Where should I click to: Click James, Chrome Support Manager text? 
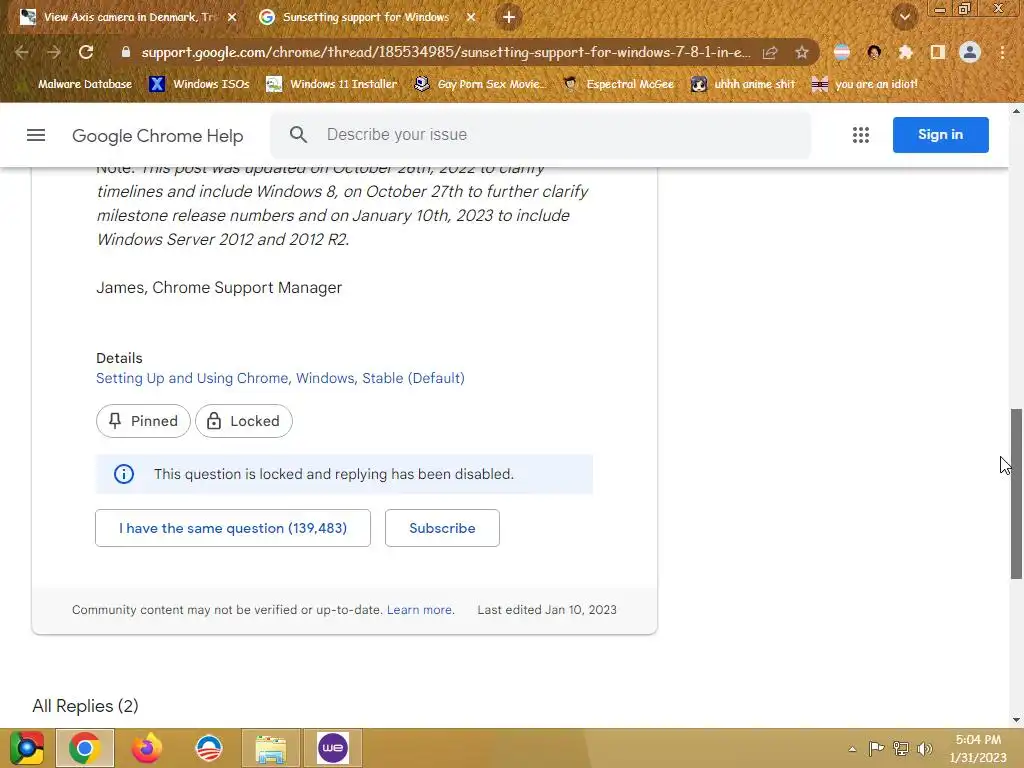tap(219, 288)
